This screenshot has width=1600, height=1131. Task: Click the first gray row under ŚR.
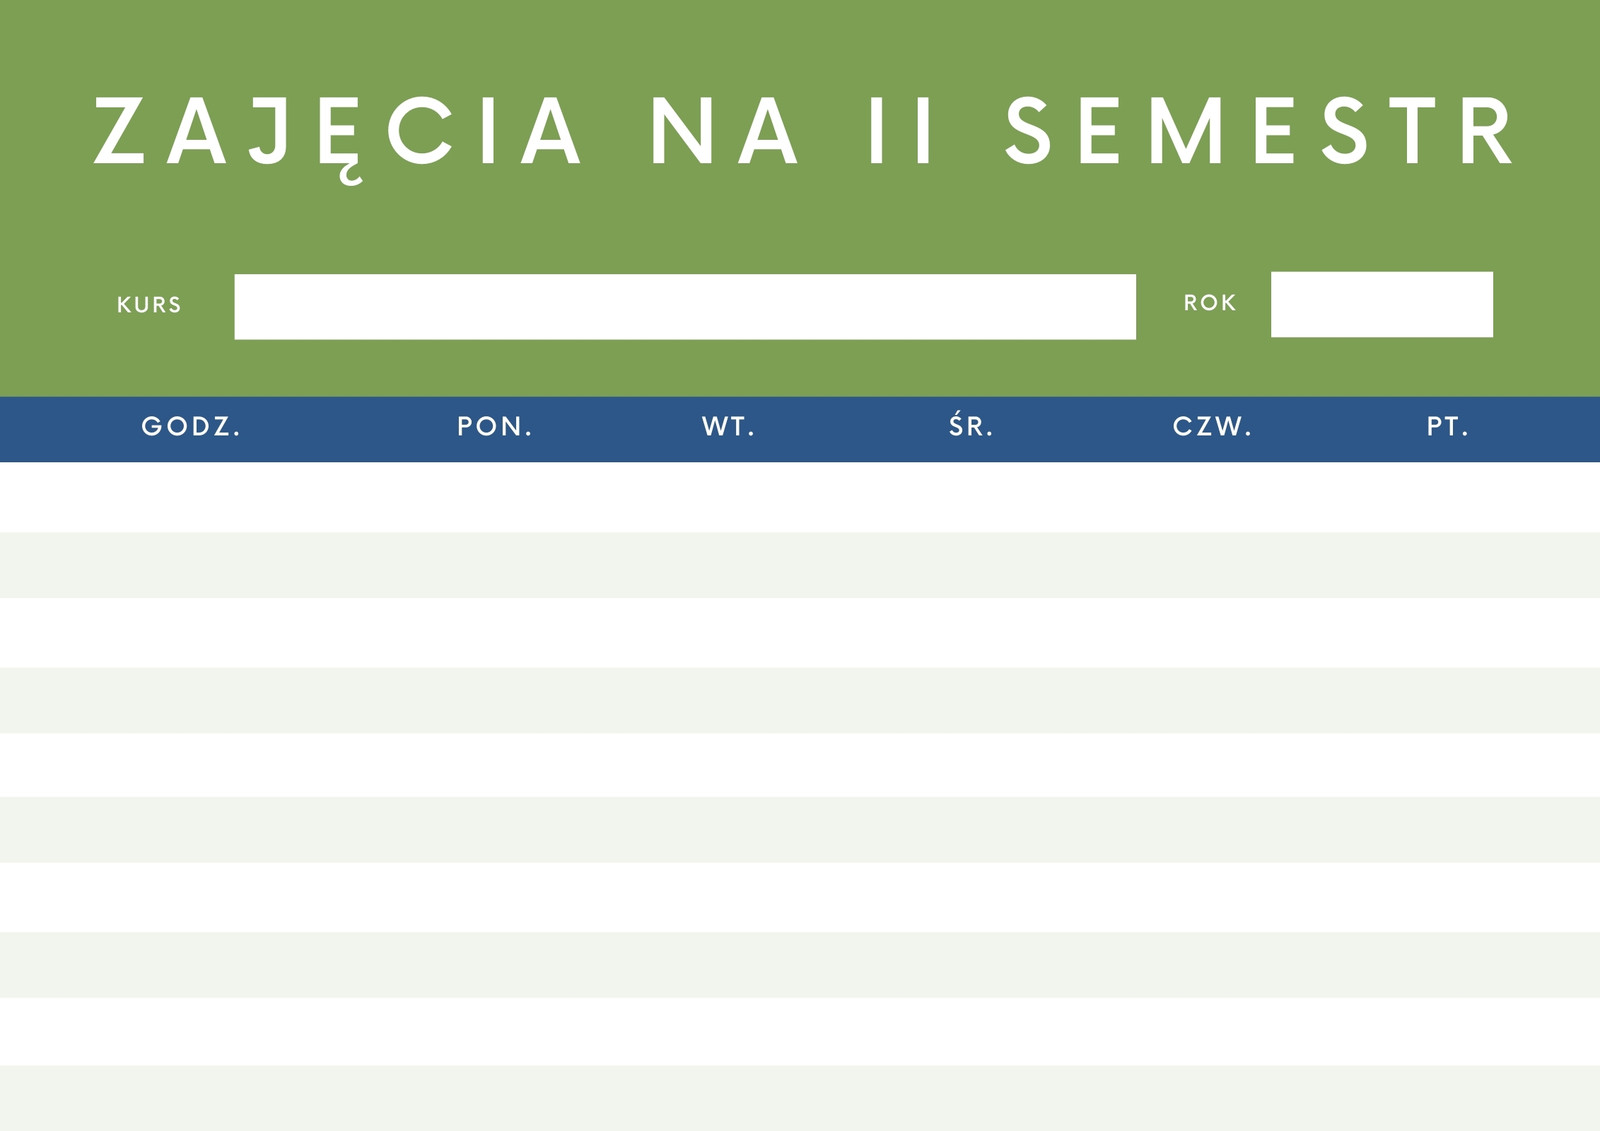pos(971,565)
